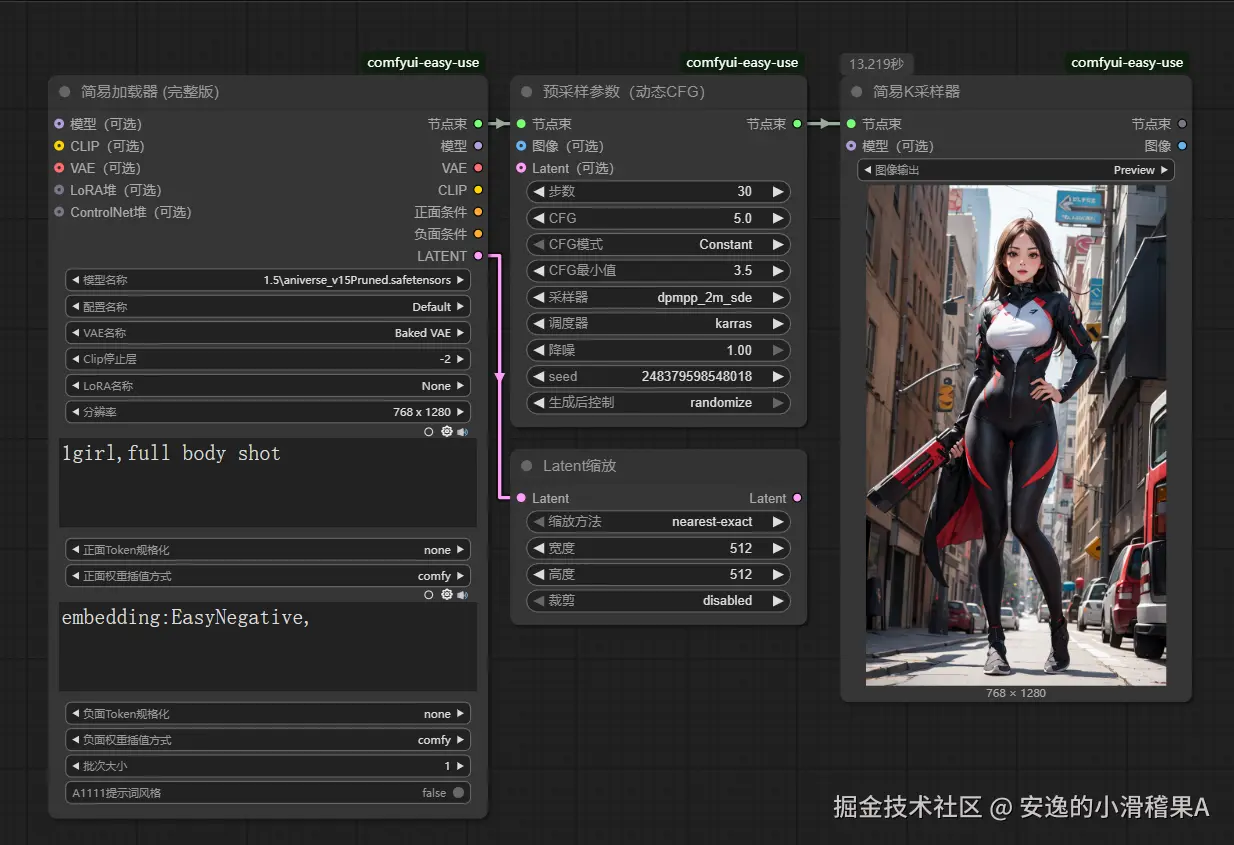Image resolution: width=1234 pixels, height=845 pixels.
Task: Click the 节点束 output port of the K sampler
Action: pos(1182,124)
